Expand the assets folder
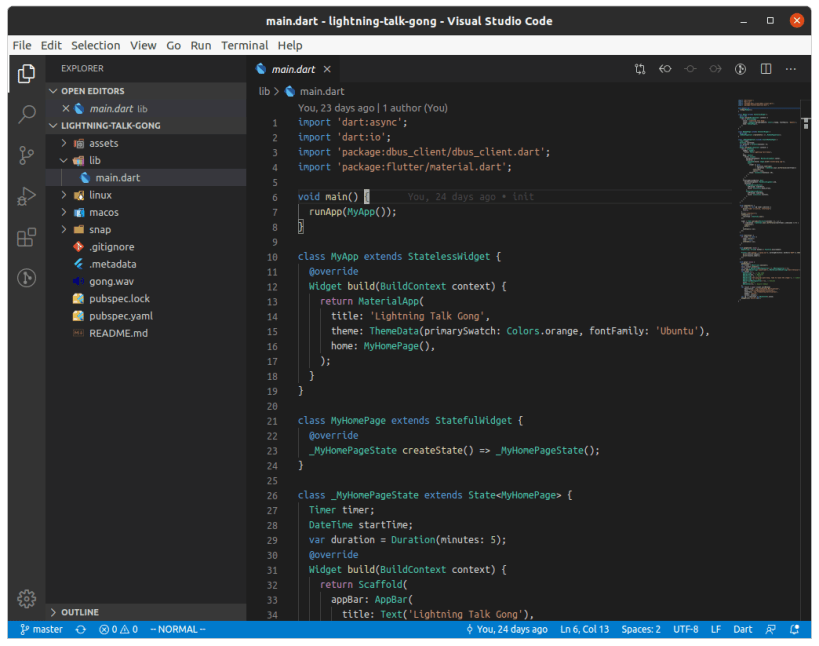 tap(103, 143)
